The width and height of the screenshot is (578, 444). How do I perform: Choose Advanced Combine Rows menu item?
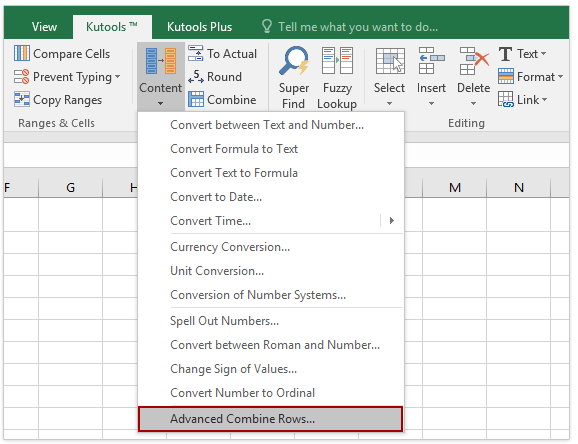tap(270, 419)
